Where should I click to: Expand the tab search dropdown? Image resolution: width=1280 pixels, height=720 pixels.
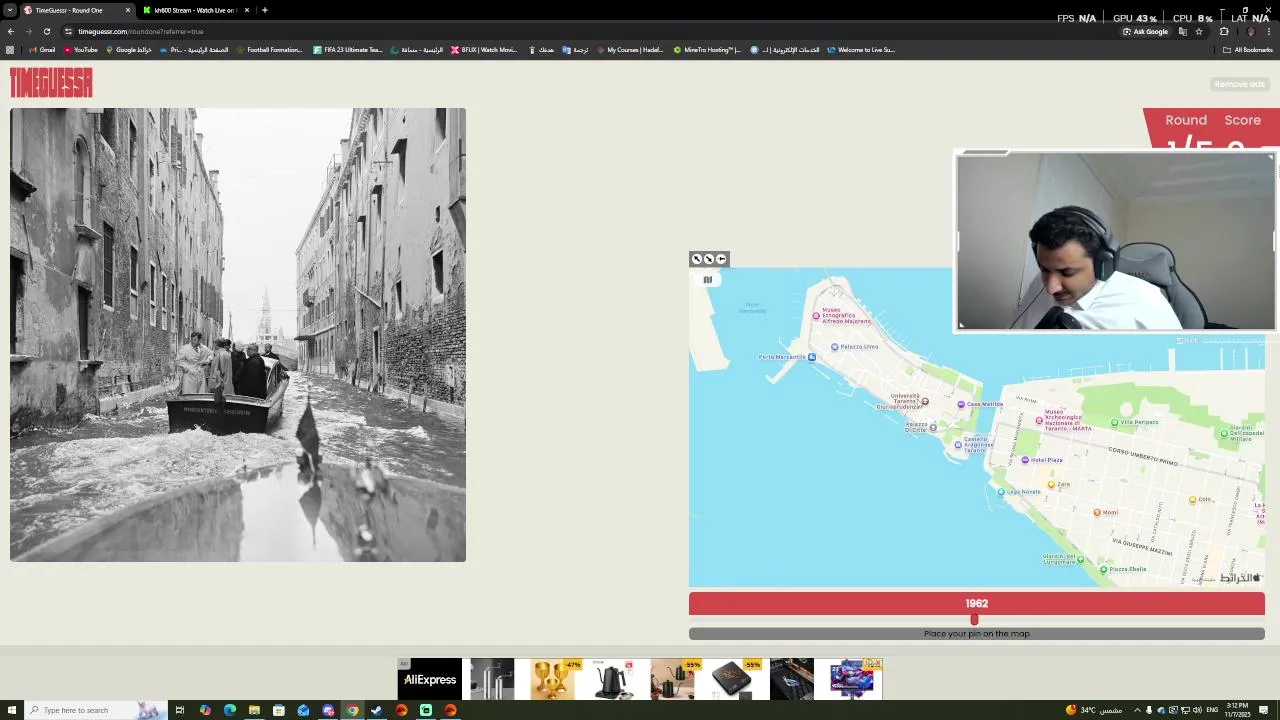tap(9, 10)
